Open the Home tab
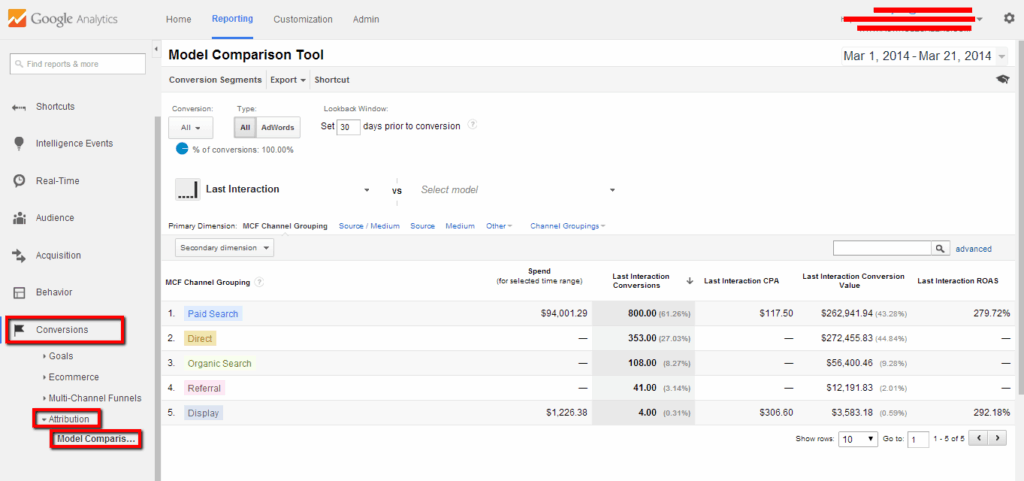 [178, 20]
